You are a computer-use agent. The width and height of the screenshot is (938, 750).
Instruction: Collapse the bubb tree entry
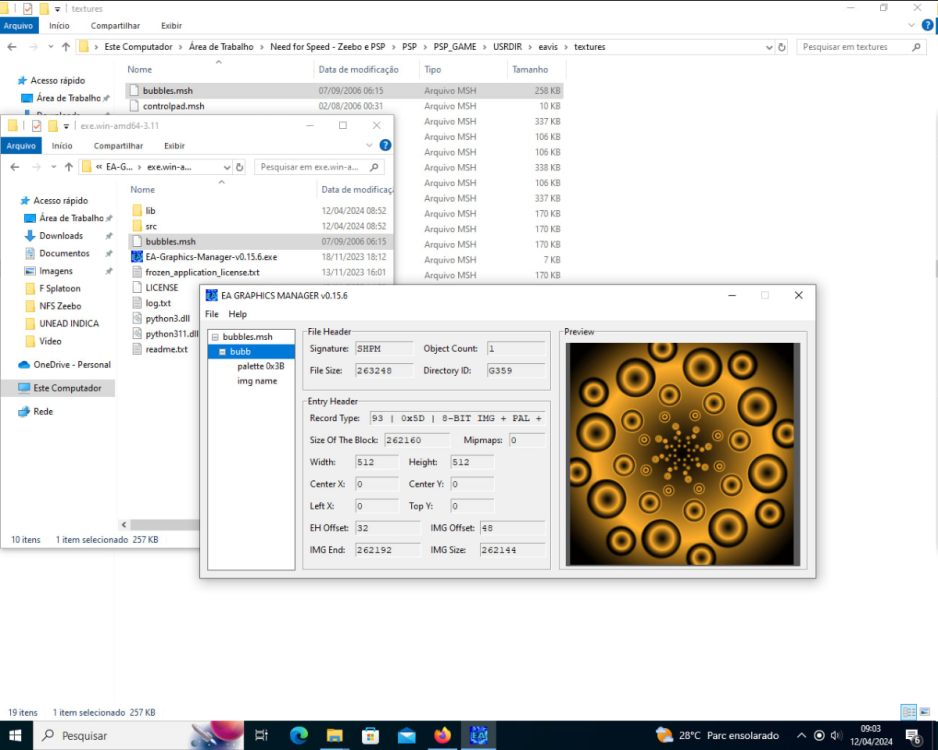coord(222,352)
